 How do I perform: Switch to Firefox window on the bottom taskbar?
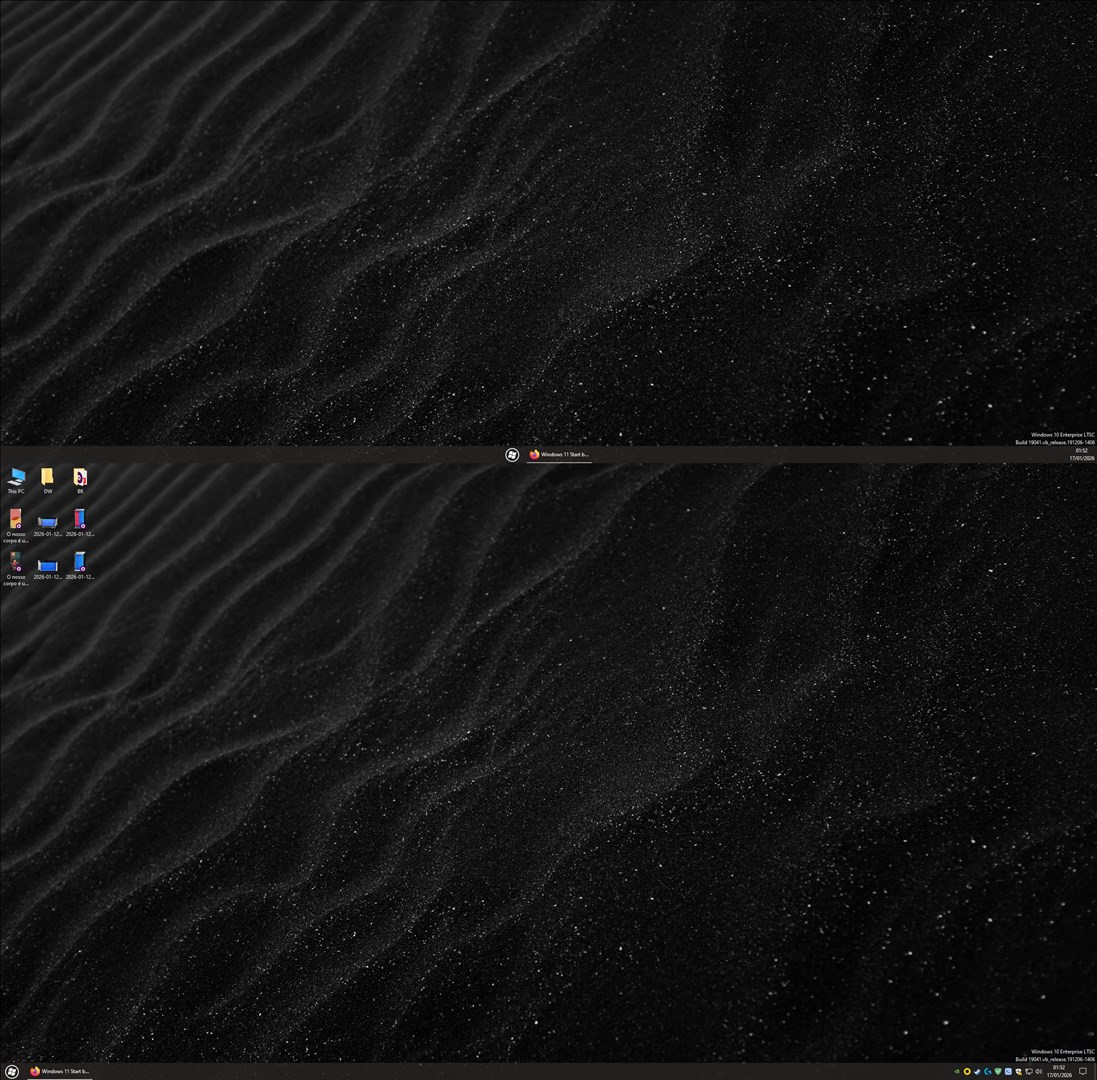coord(60,1071)
